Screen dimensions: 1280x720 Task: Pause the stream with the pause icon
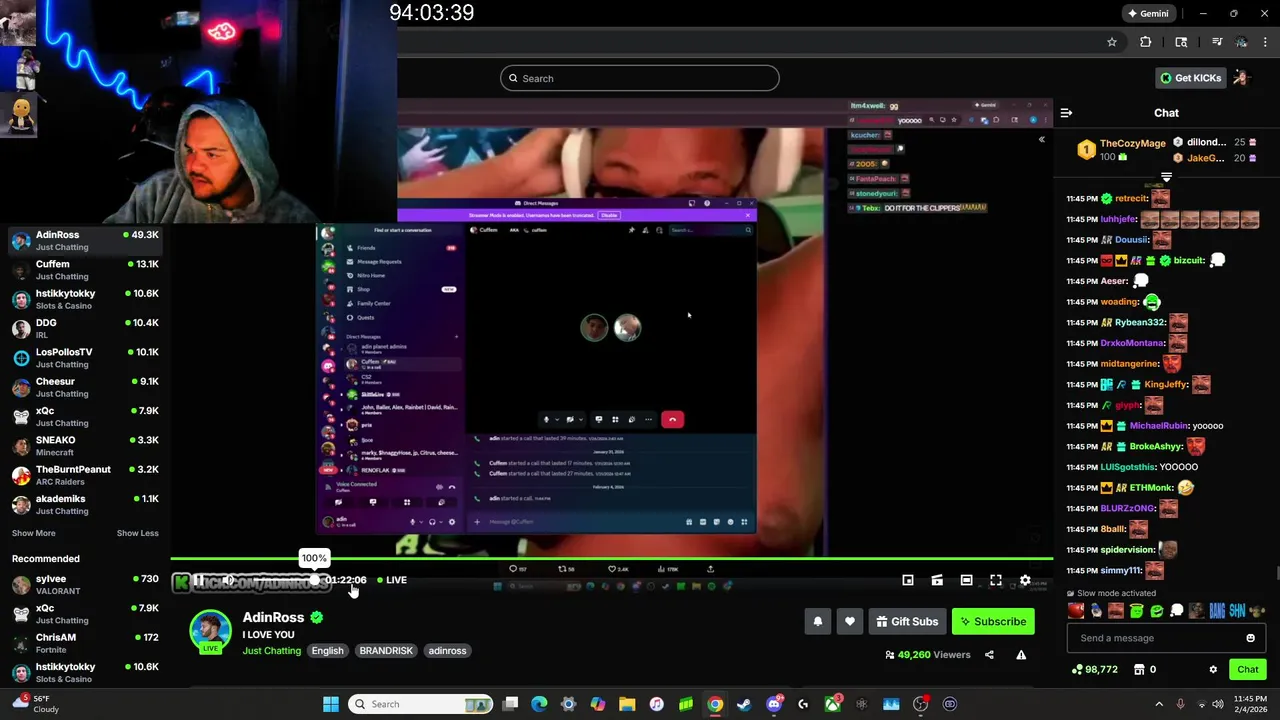click(199, 580)
